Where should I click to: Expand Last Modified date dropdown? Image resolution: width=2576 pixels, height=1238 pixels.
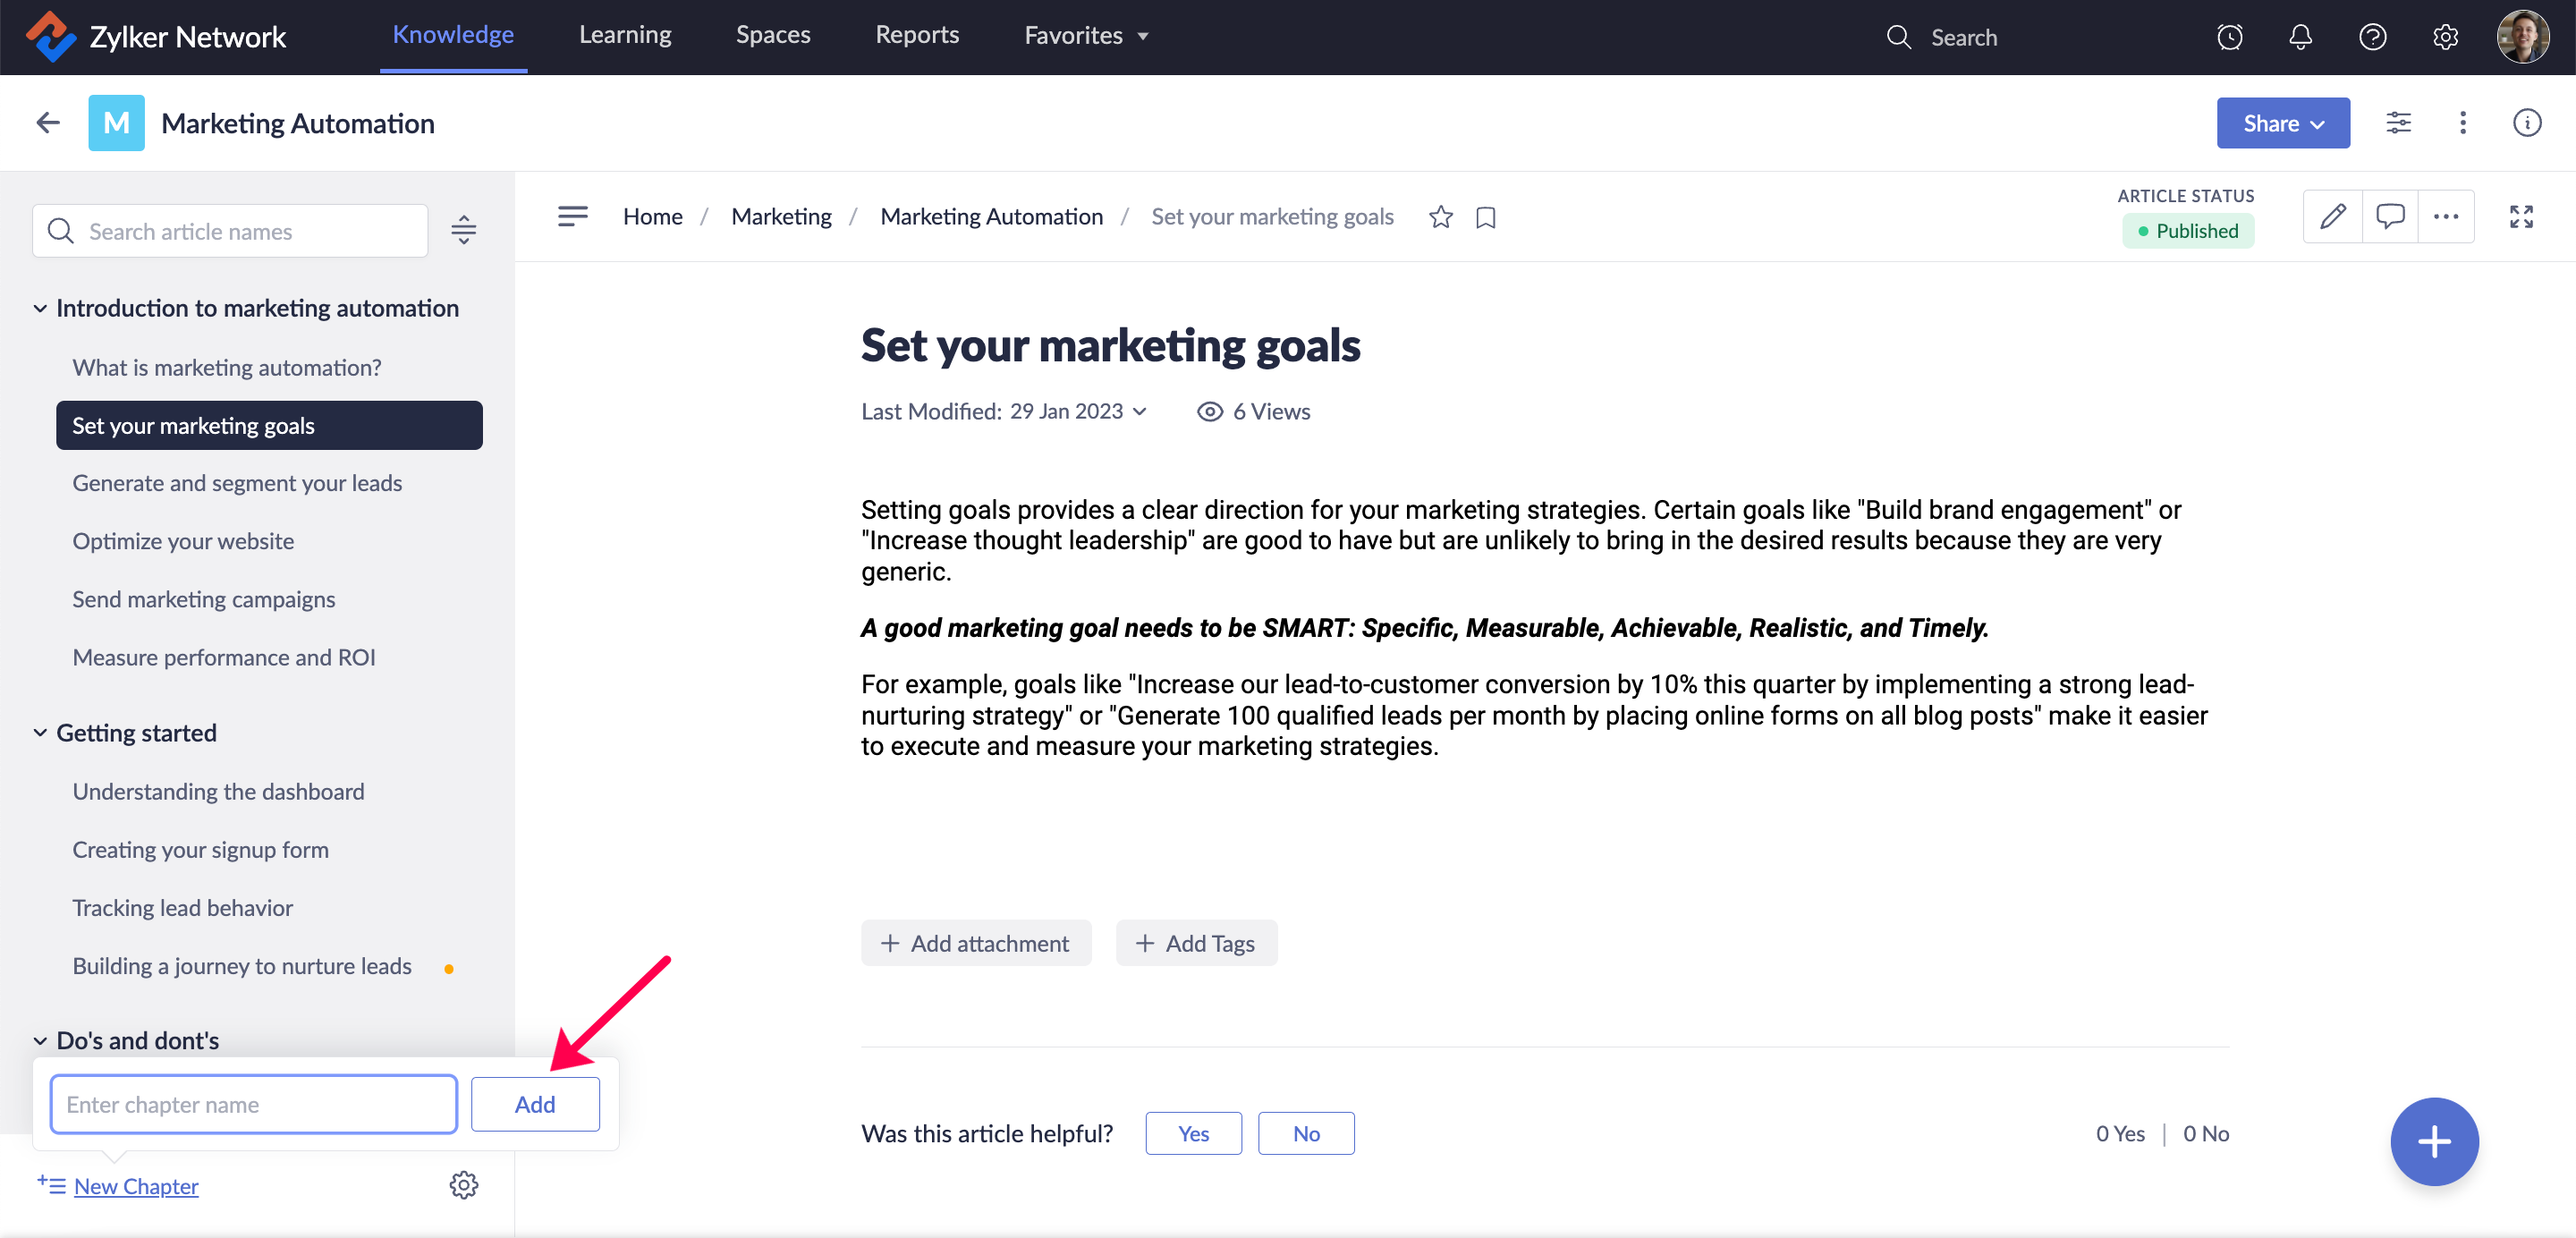[x=1139, y=412]
